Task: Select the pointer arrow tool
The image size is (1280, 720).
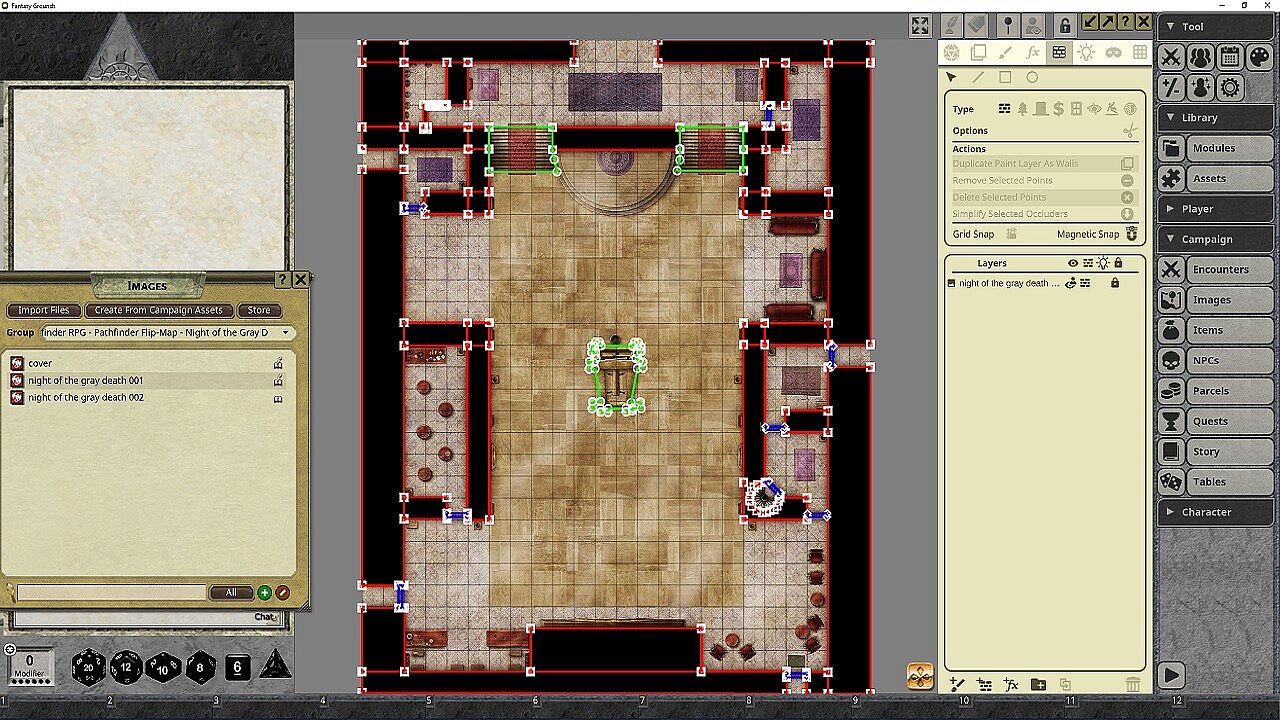Action: (x=951, y=77)
